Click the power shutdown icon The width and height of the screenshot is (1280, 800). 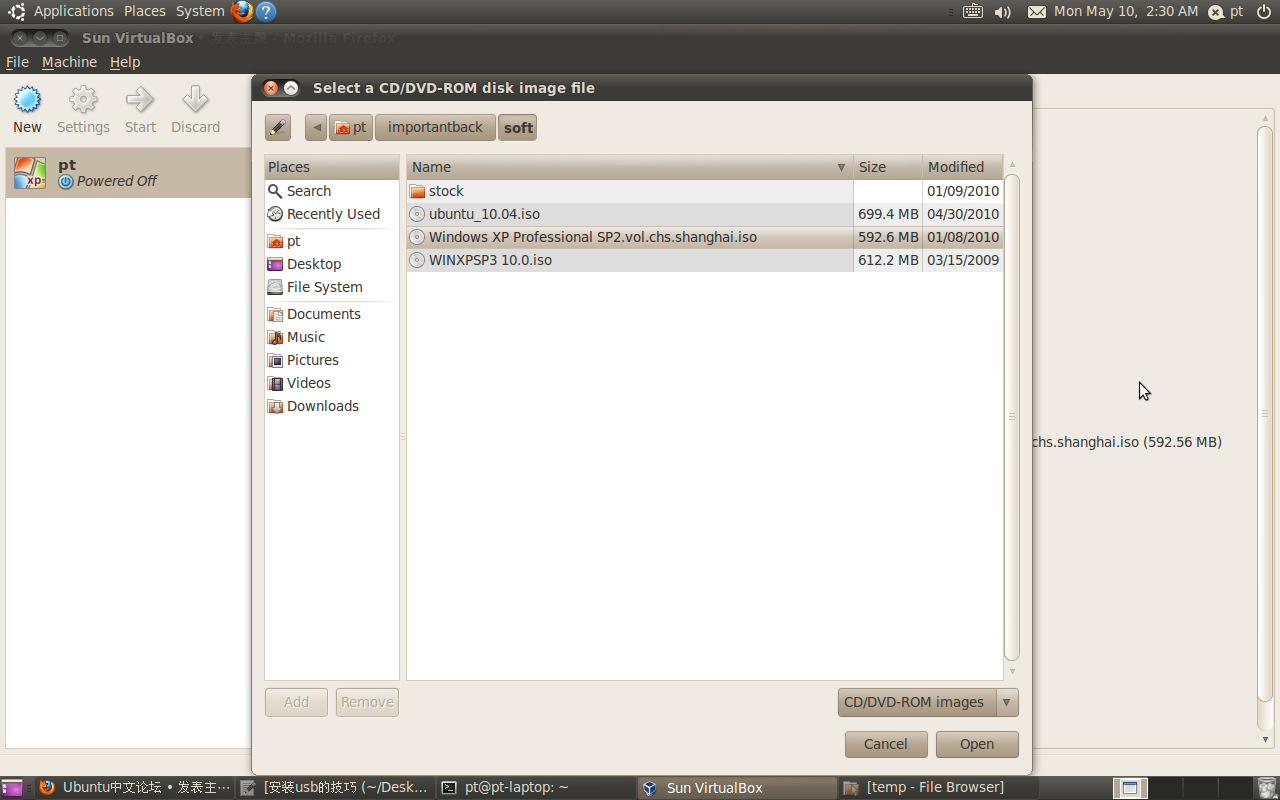[x=1263, y=12]
